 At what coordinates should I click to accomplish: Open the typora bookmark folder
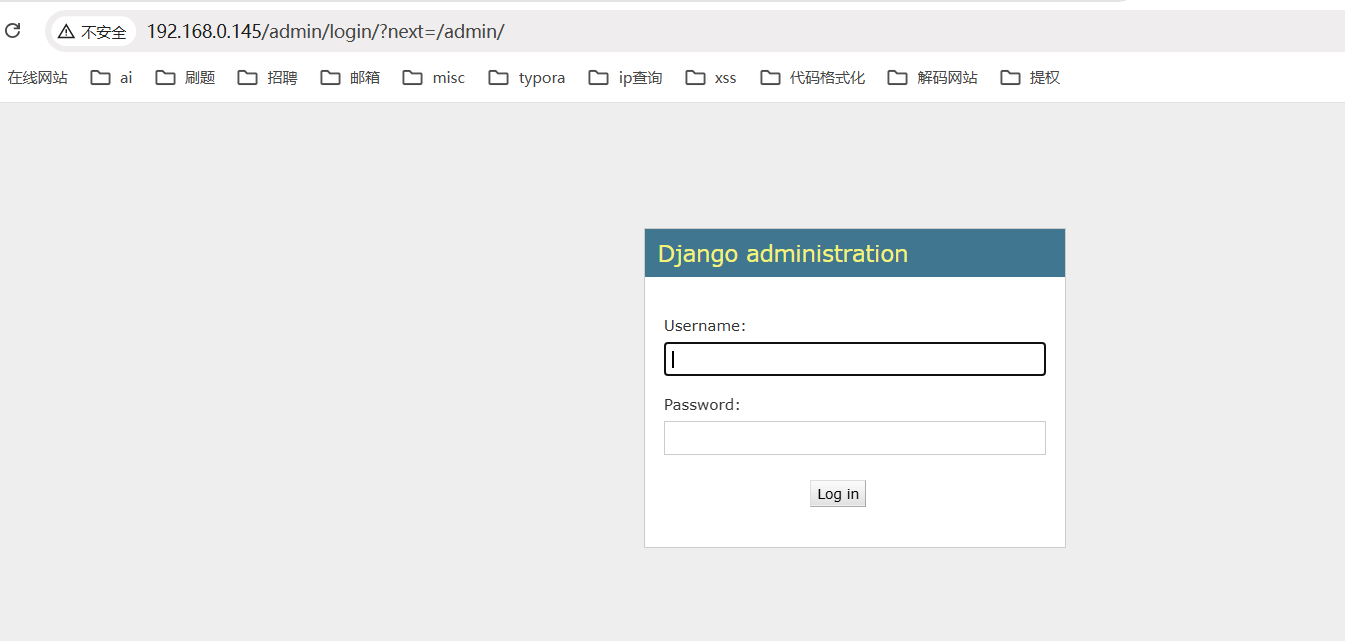click(527, 78)
